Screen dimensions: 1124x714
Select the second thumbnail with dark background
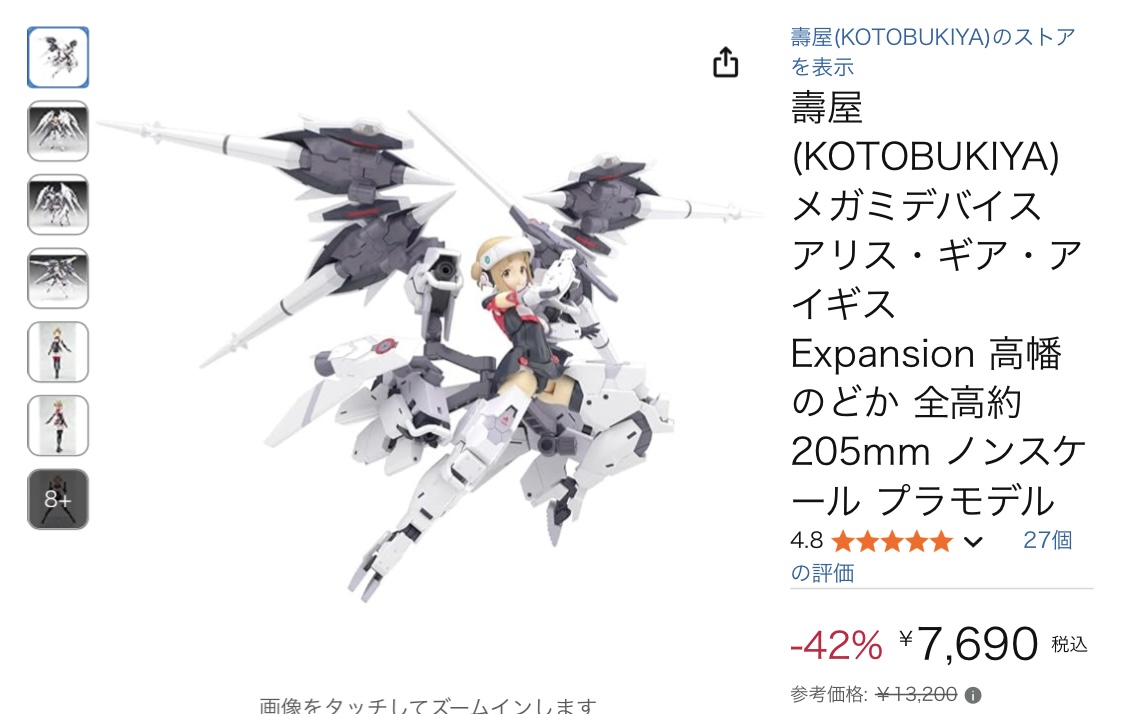(x=58, y=131)
